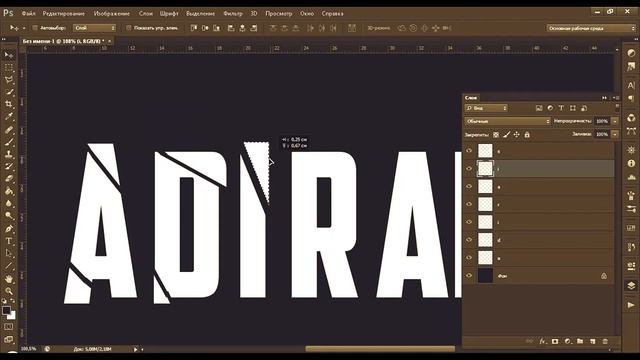Screen dimensions: 640x360
Task: Open tool preset picker arrow
Action: (x=24, y=28)
